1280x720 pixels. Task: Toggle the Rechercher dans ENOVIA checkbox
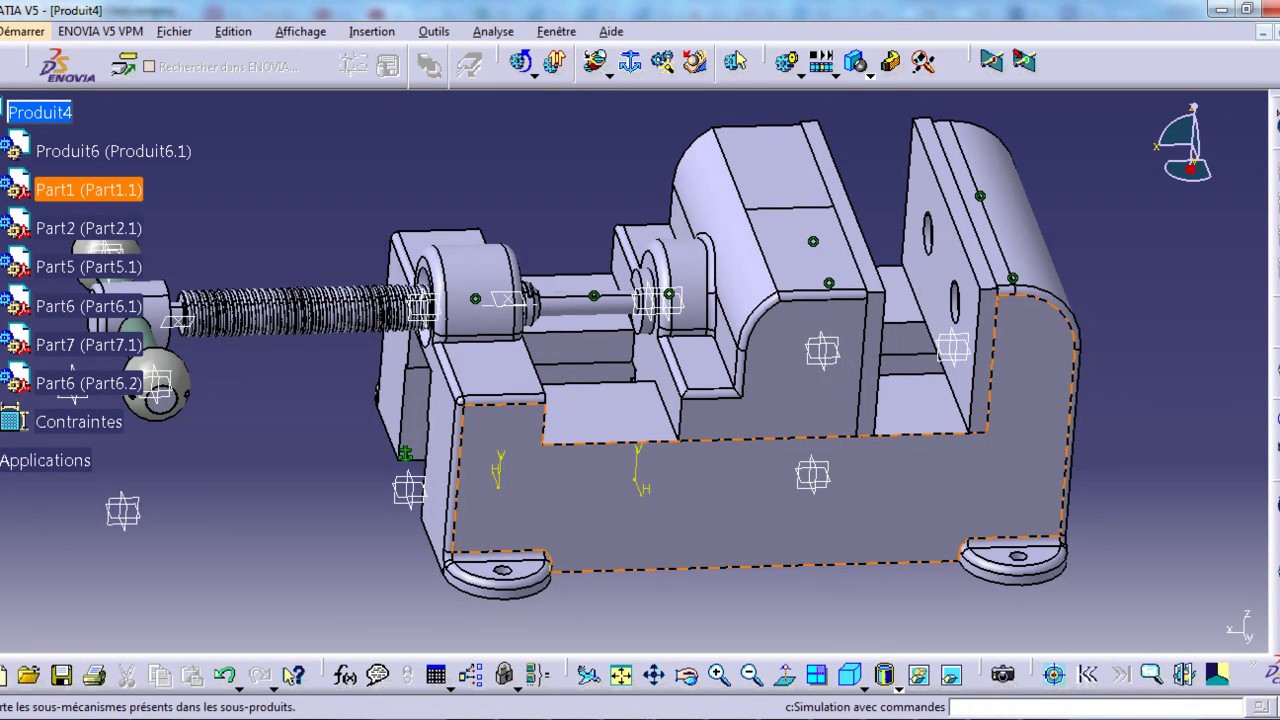[149, 66]
